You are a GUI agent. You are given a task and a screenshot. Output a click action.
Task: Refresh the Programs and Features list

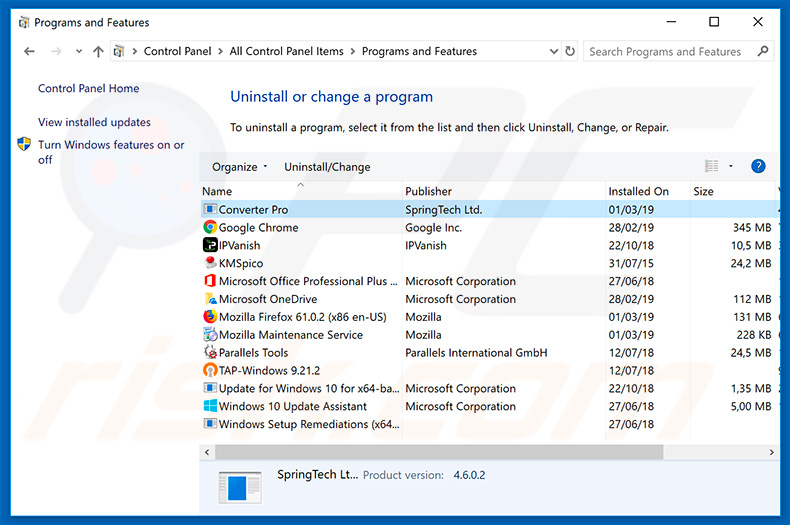[x=570, y=51]
